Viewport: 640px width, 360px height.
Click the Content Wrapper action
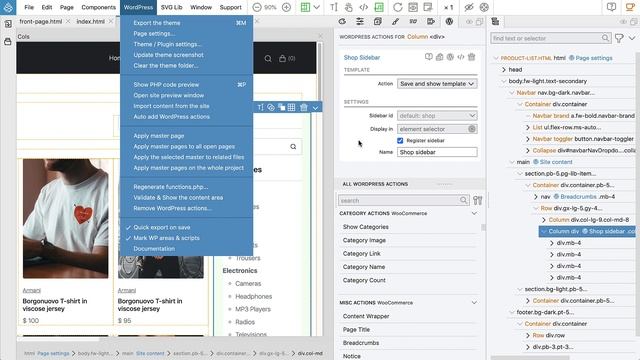[366, 316]
